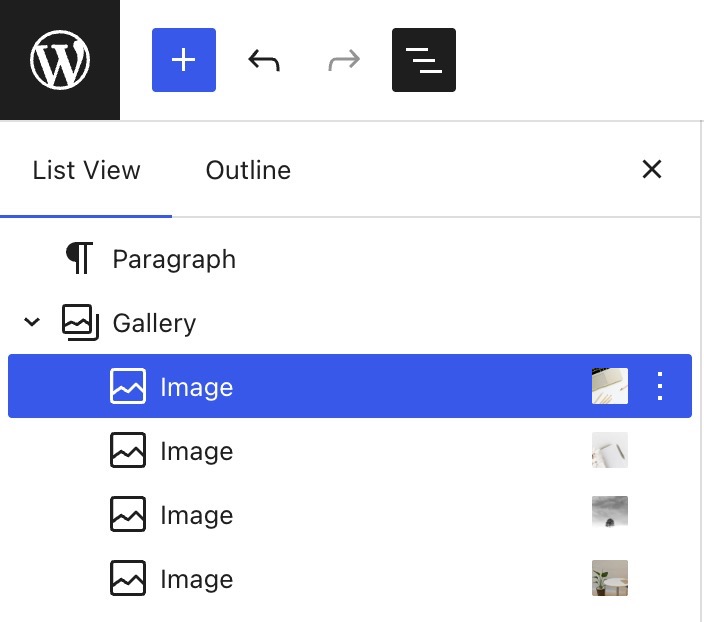The width and height of the screenshot is (704, 622).
Task: Click the icon of the Image row with notebook thumbnail
Action: click(128, 450)
